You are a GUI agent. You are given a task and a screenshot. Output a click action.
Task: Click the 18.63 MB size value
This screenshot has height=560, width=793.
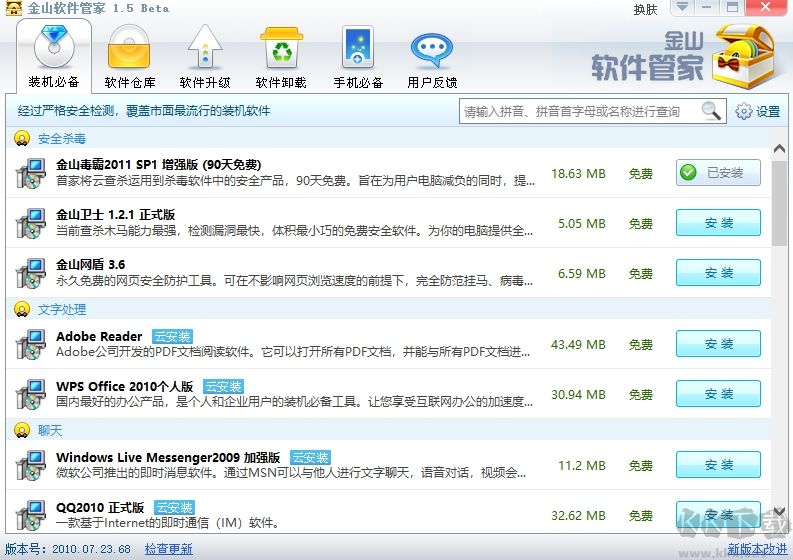click(x=578, y=174)
